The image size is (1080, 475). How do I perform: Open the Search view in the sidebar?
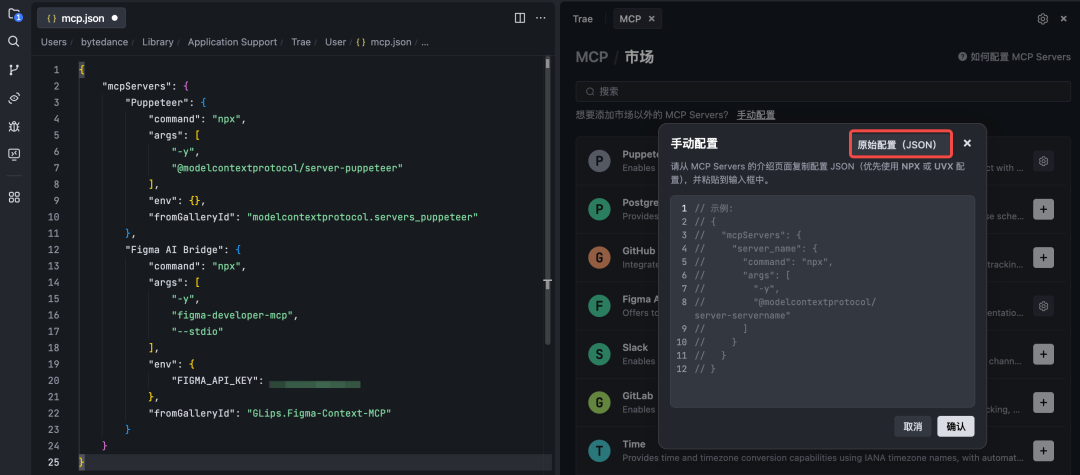tap(14, 42)
